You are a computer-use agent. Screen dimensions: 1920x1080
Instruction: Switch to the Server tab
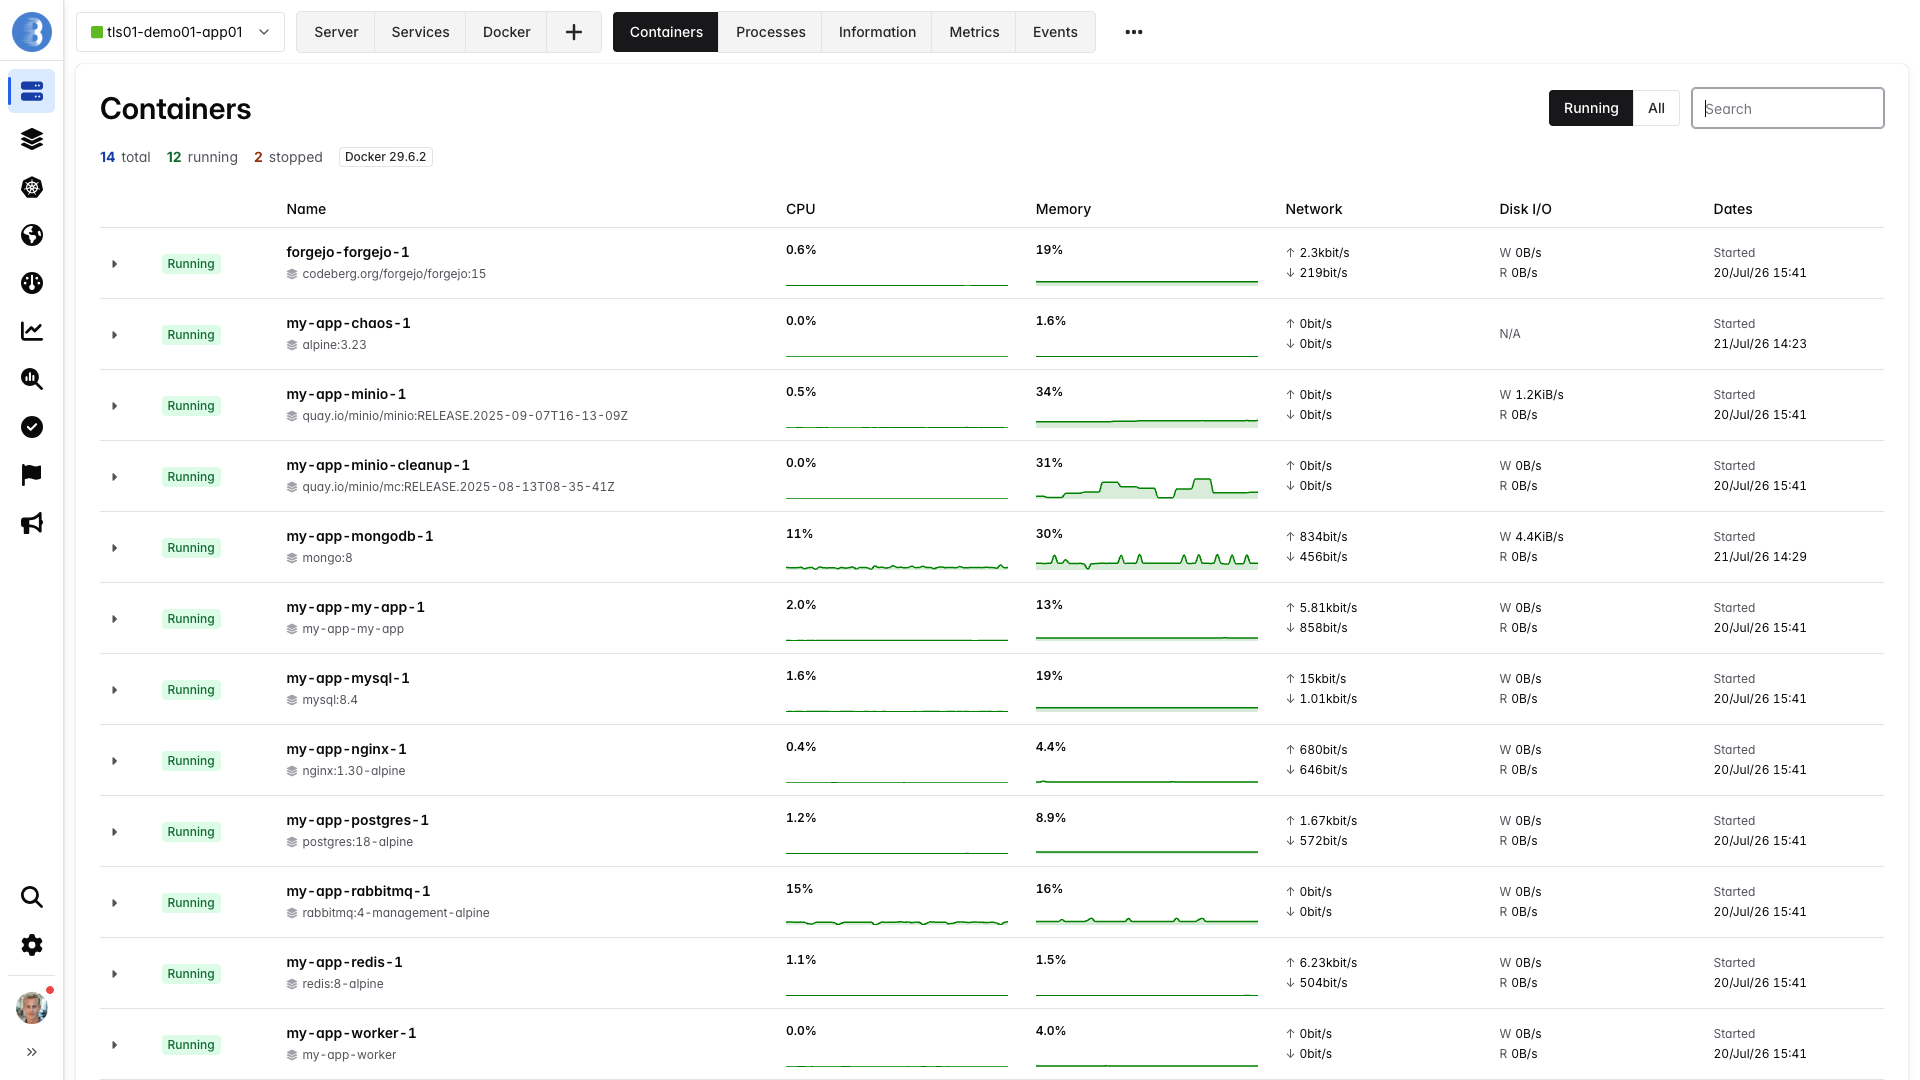[x=336, y=32]
